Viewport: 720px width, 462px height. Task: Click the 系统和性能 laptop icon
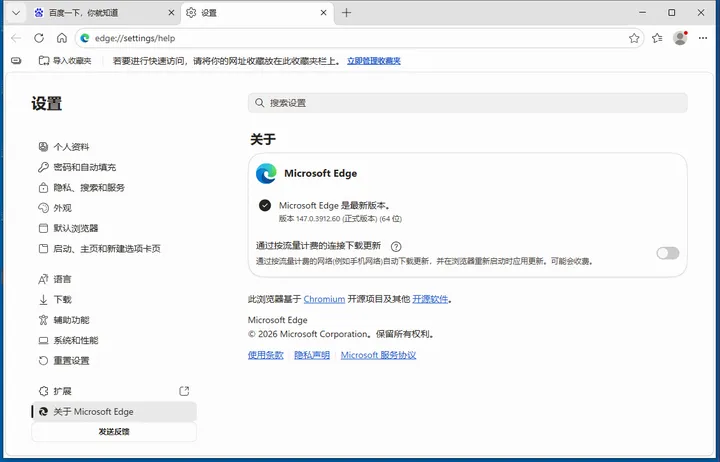coord(43,340)
